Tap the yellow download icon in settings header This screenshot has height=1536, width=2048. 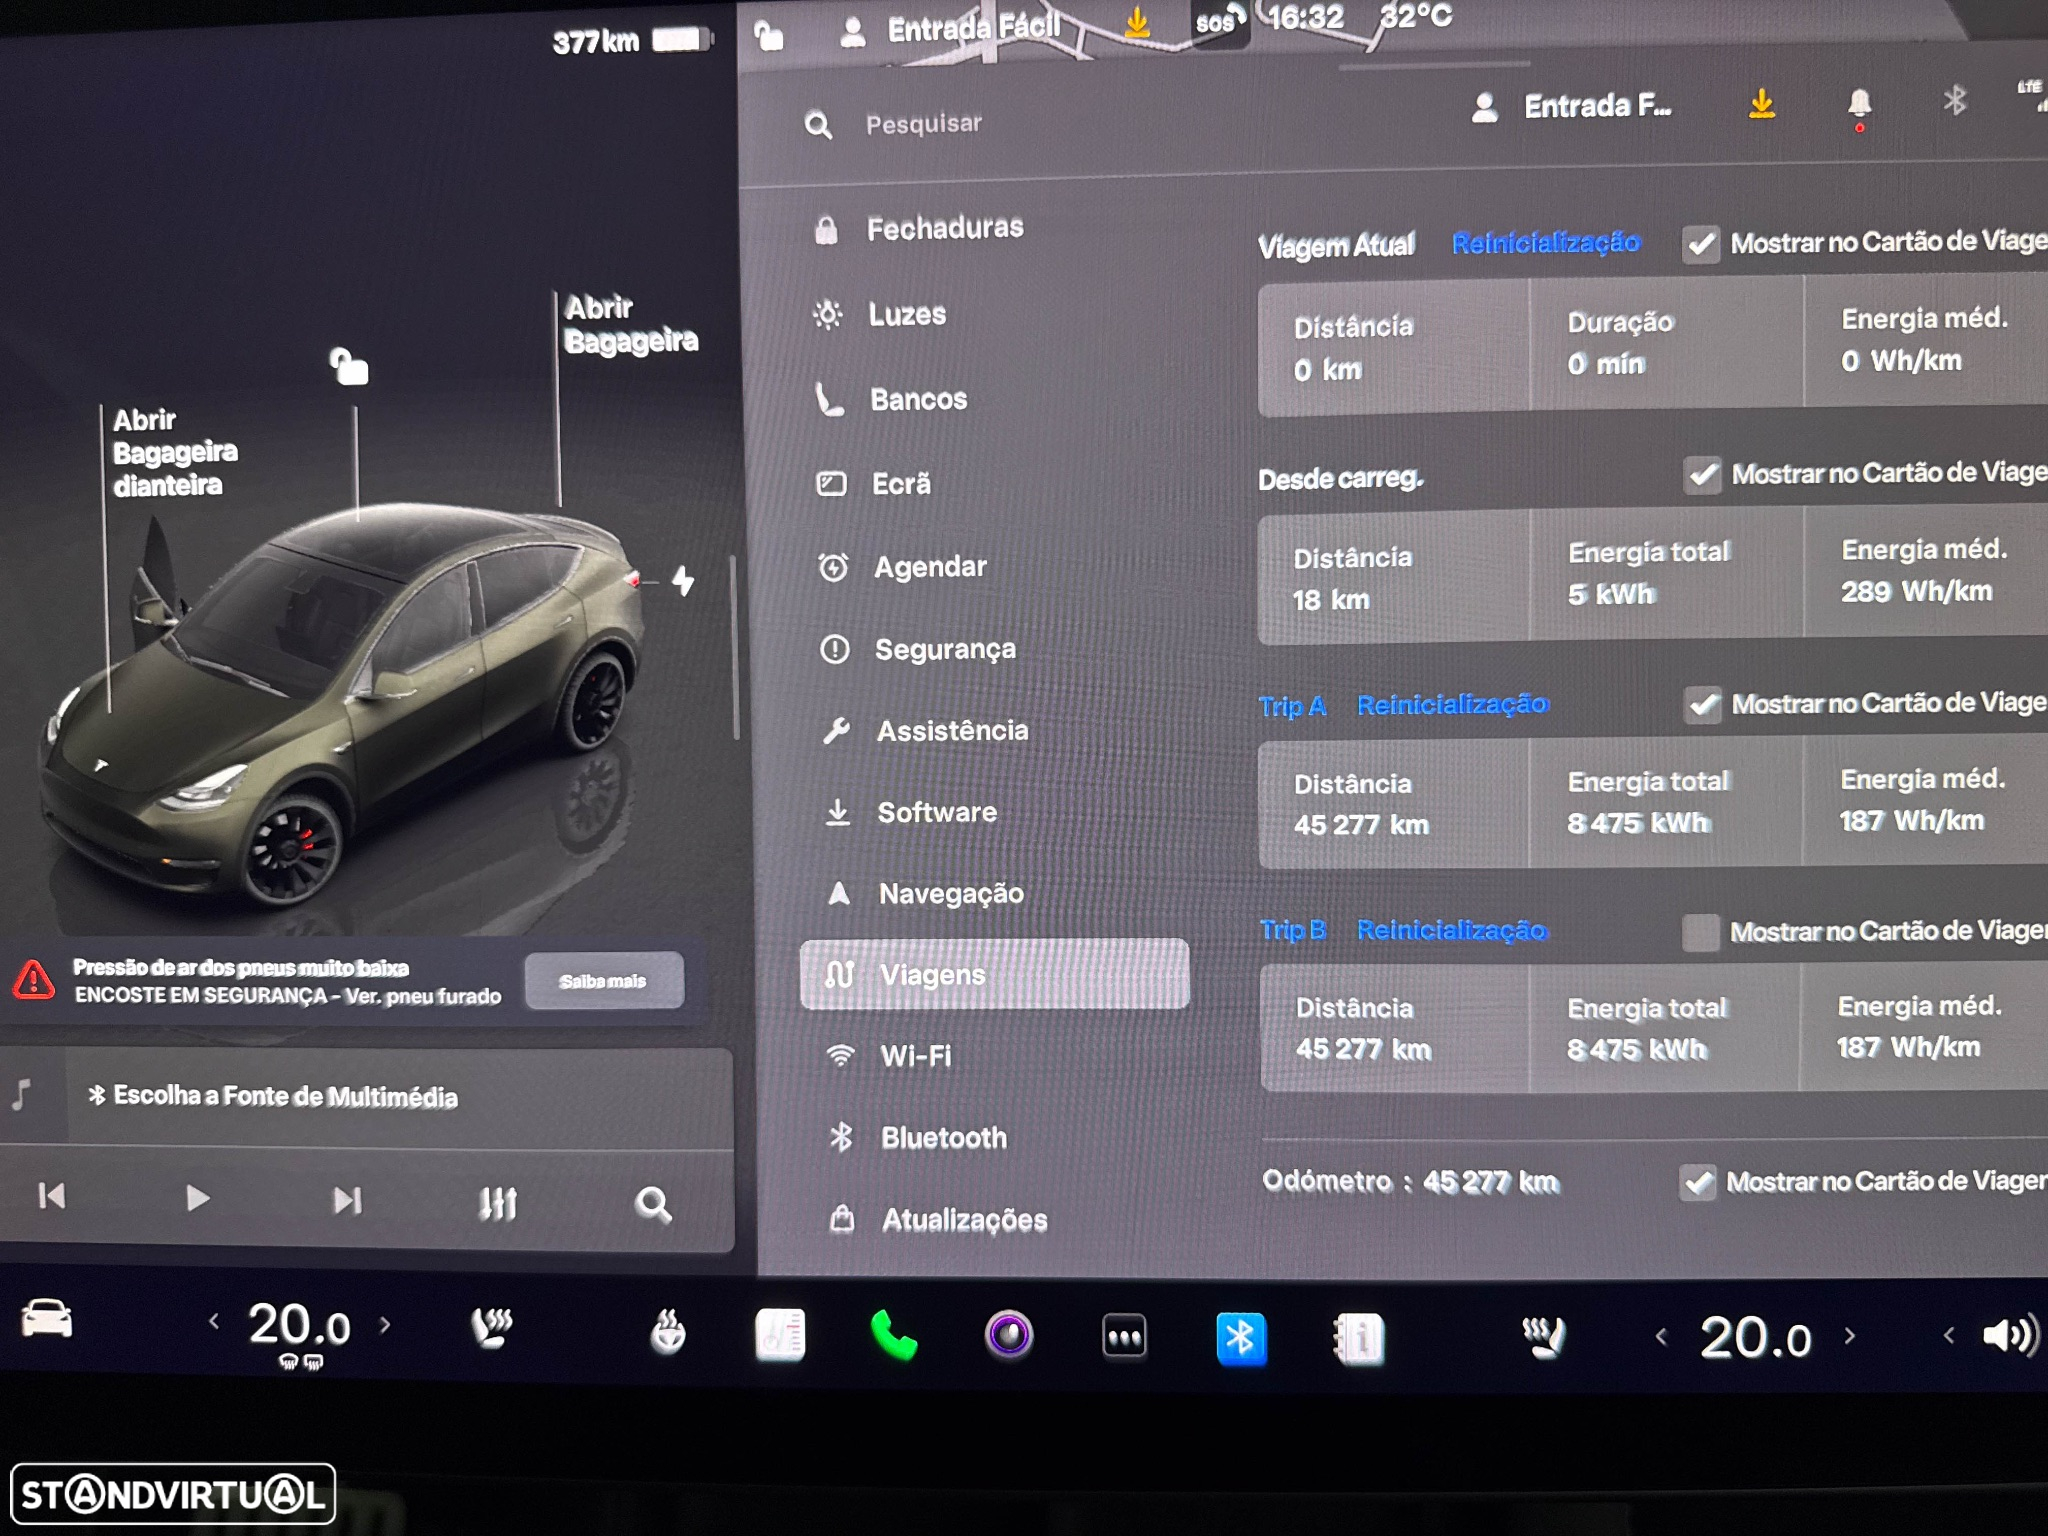point(1762,104)
